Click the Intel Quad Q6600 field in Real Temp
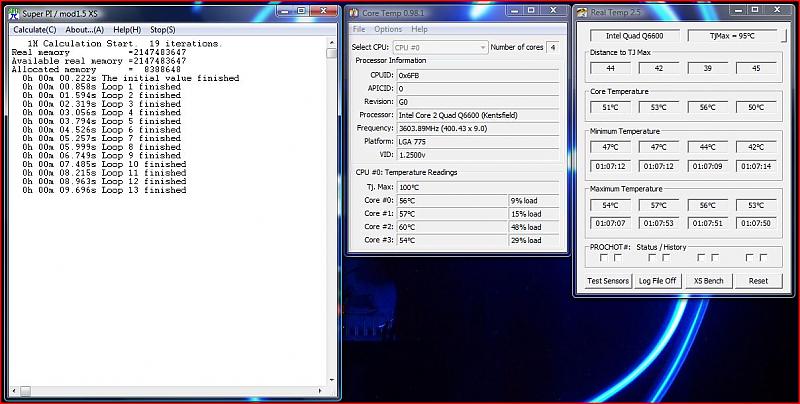Image resolution: width=800 pixels, height=404 pixels. tap(635, 36)
